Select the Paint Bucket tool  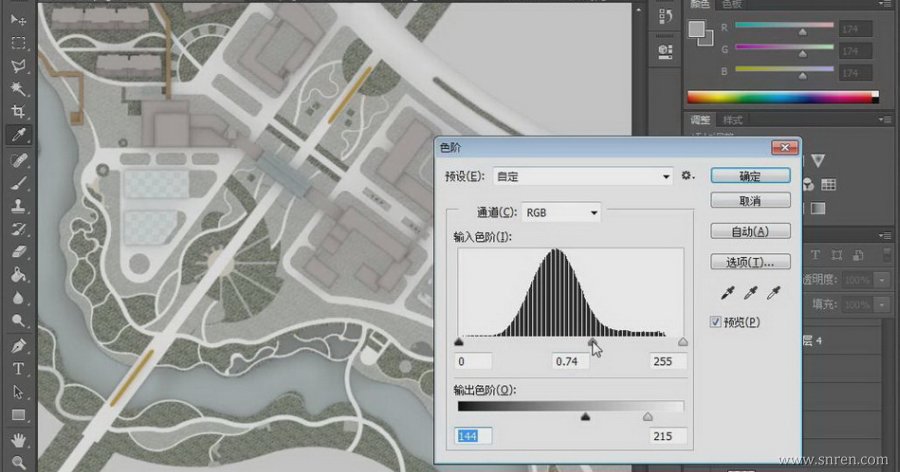tap(18, 275)
